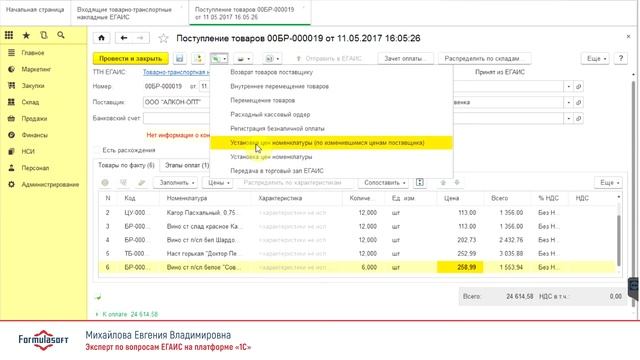Click the Банковский счет input field
The image size is (640, 360).
pos(176,118)
